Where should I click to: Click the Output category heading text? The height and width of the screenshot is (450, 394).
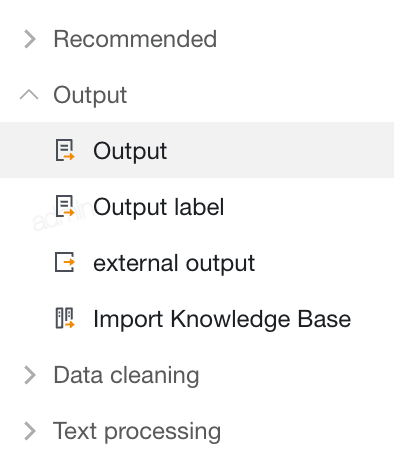[x=90, y=96]
